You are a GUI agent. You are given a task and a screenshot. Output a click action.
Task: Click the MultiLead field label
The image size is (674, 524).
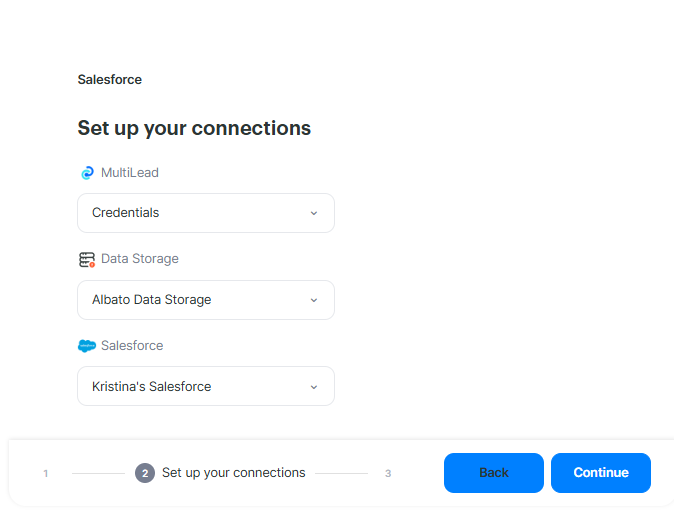(x=130, y=173)
